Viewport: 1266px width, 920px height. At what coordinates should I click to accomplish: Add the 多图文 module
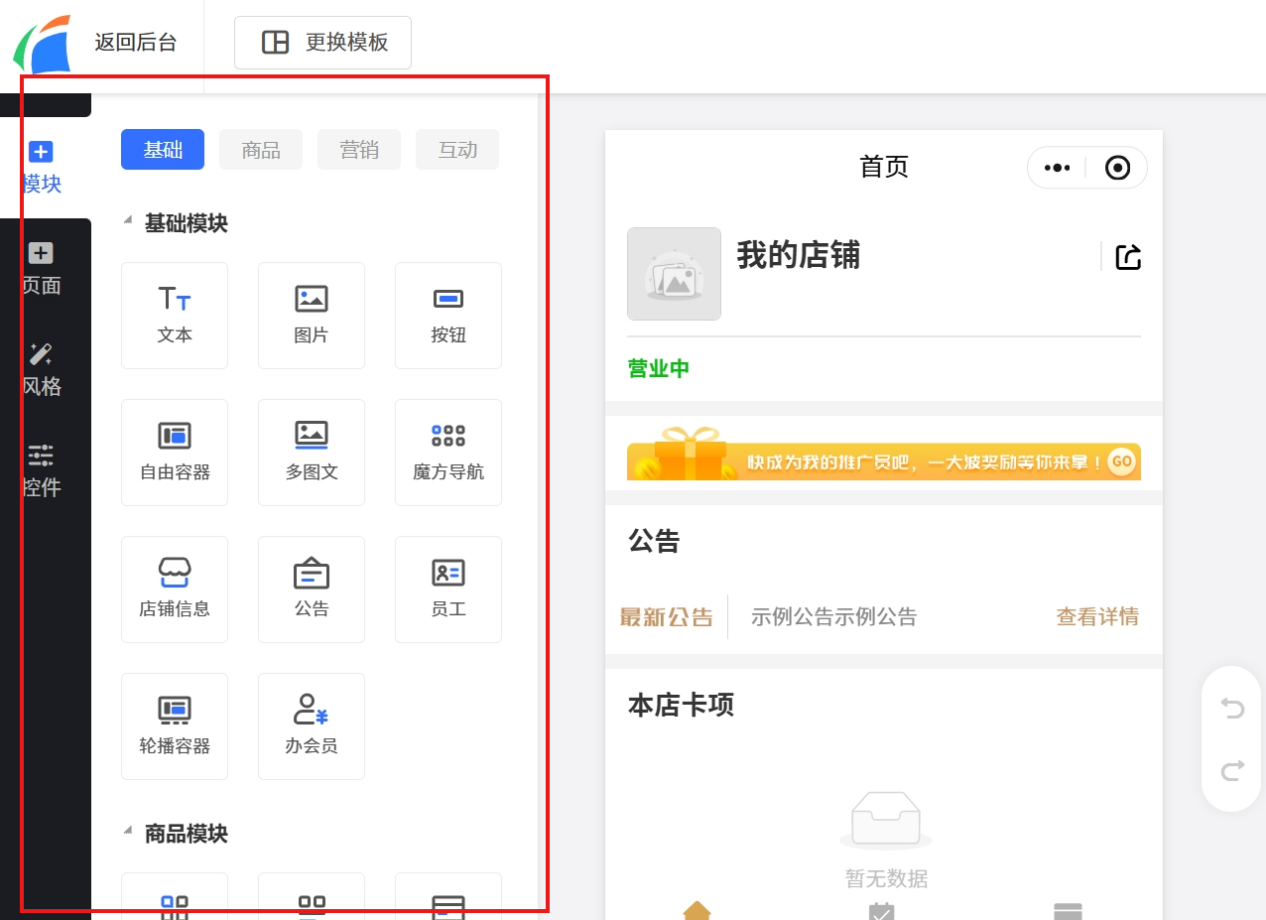[x=311, y=452]
